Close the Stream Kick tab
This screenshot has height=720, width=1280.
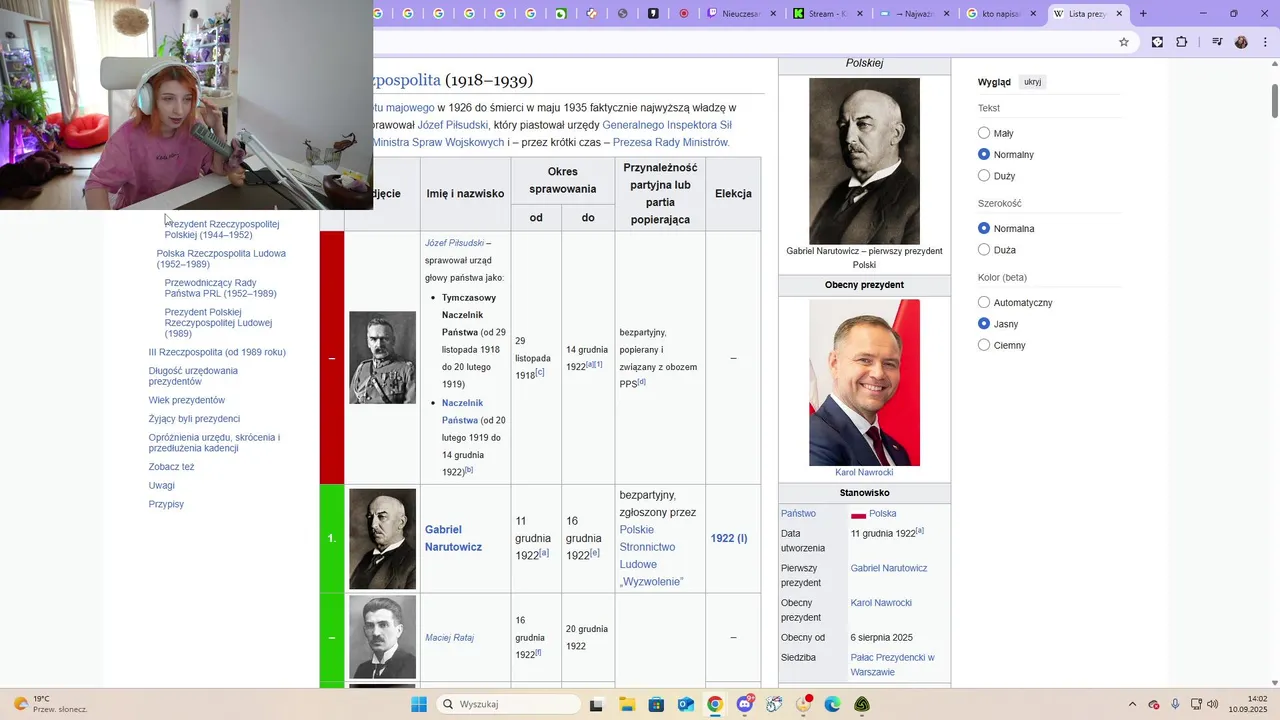pos(860,14)
